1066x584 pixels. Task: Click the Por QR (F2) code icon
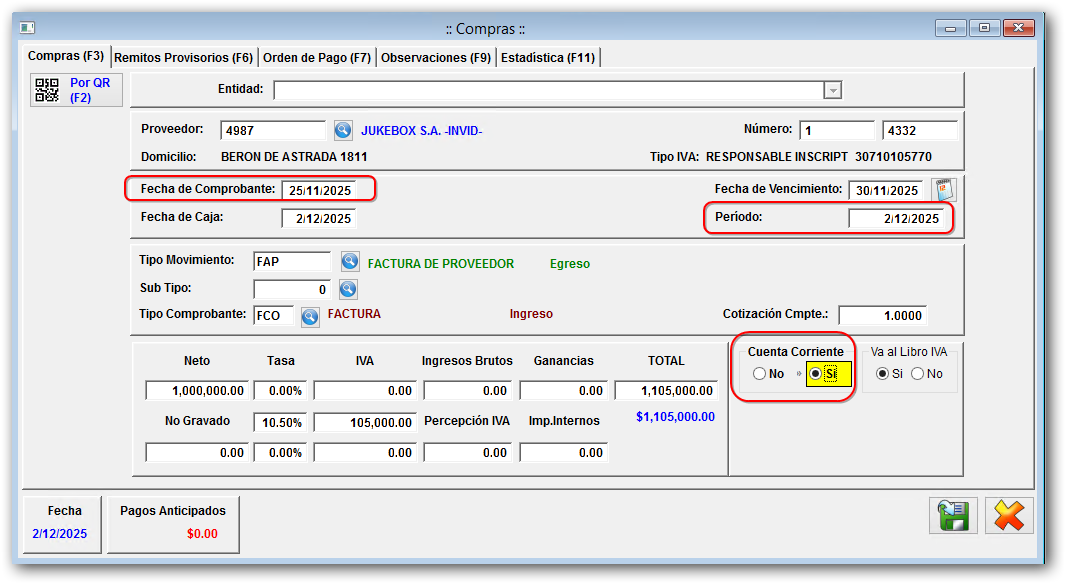(47, 90)
